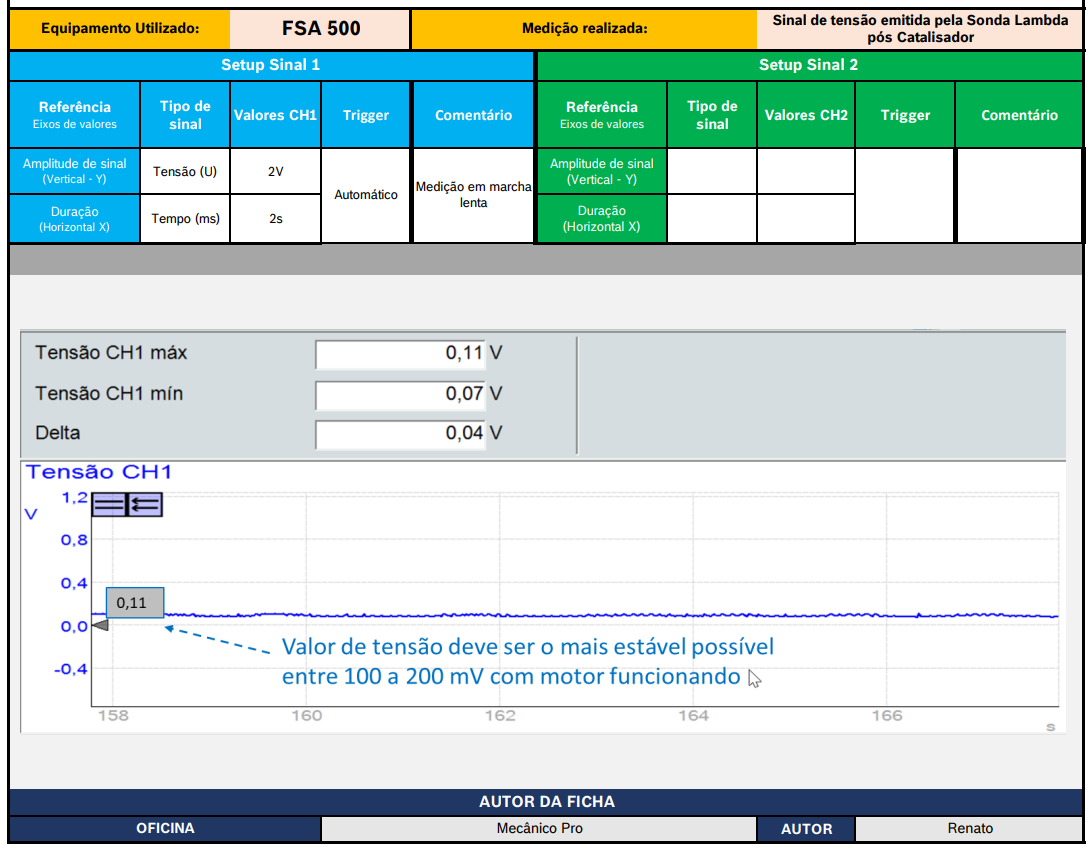Select the Tensão (U) cell
1092x849 pixels.
tap(185, 171)
